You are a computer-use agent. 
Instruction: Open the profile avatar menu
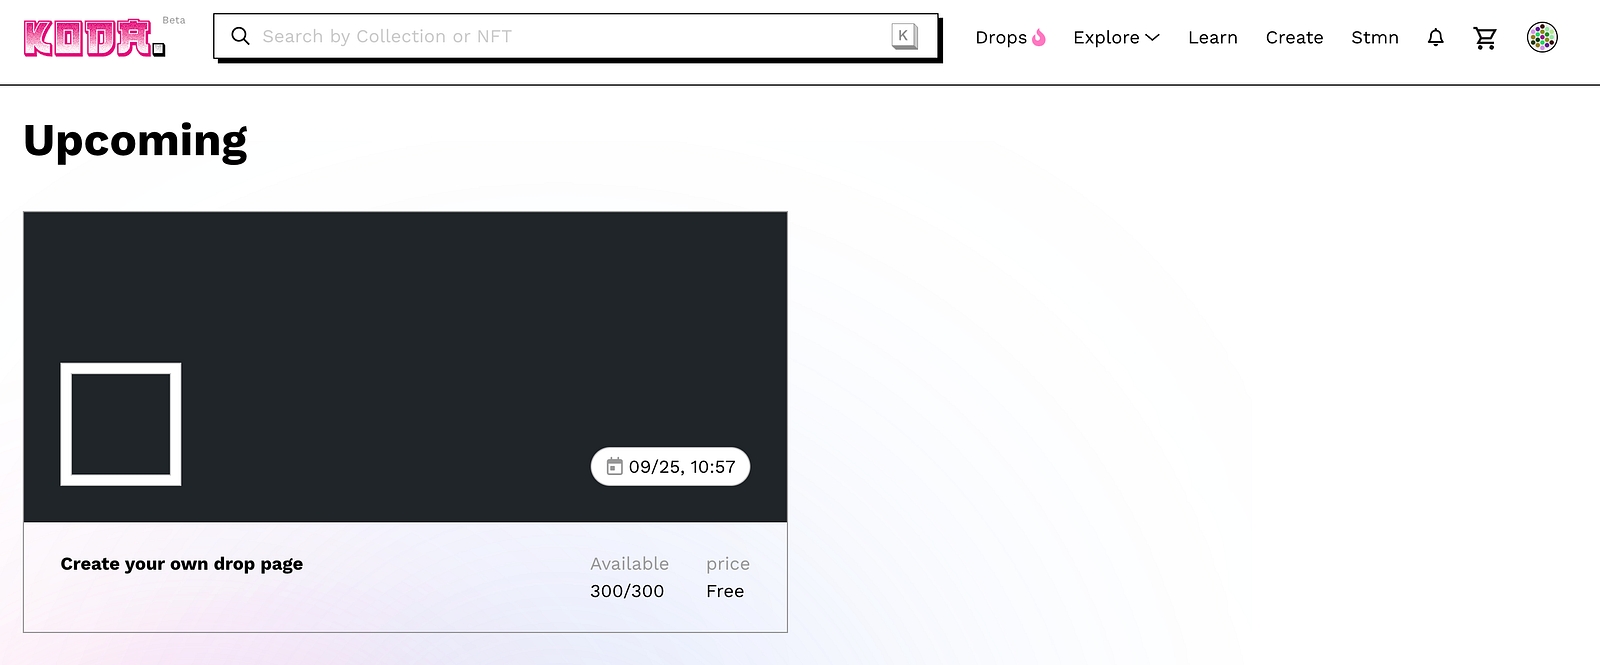coord(1541,37)
